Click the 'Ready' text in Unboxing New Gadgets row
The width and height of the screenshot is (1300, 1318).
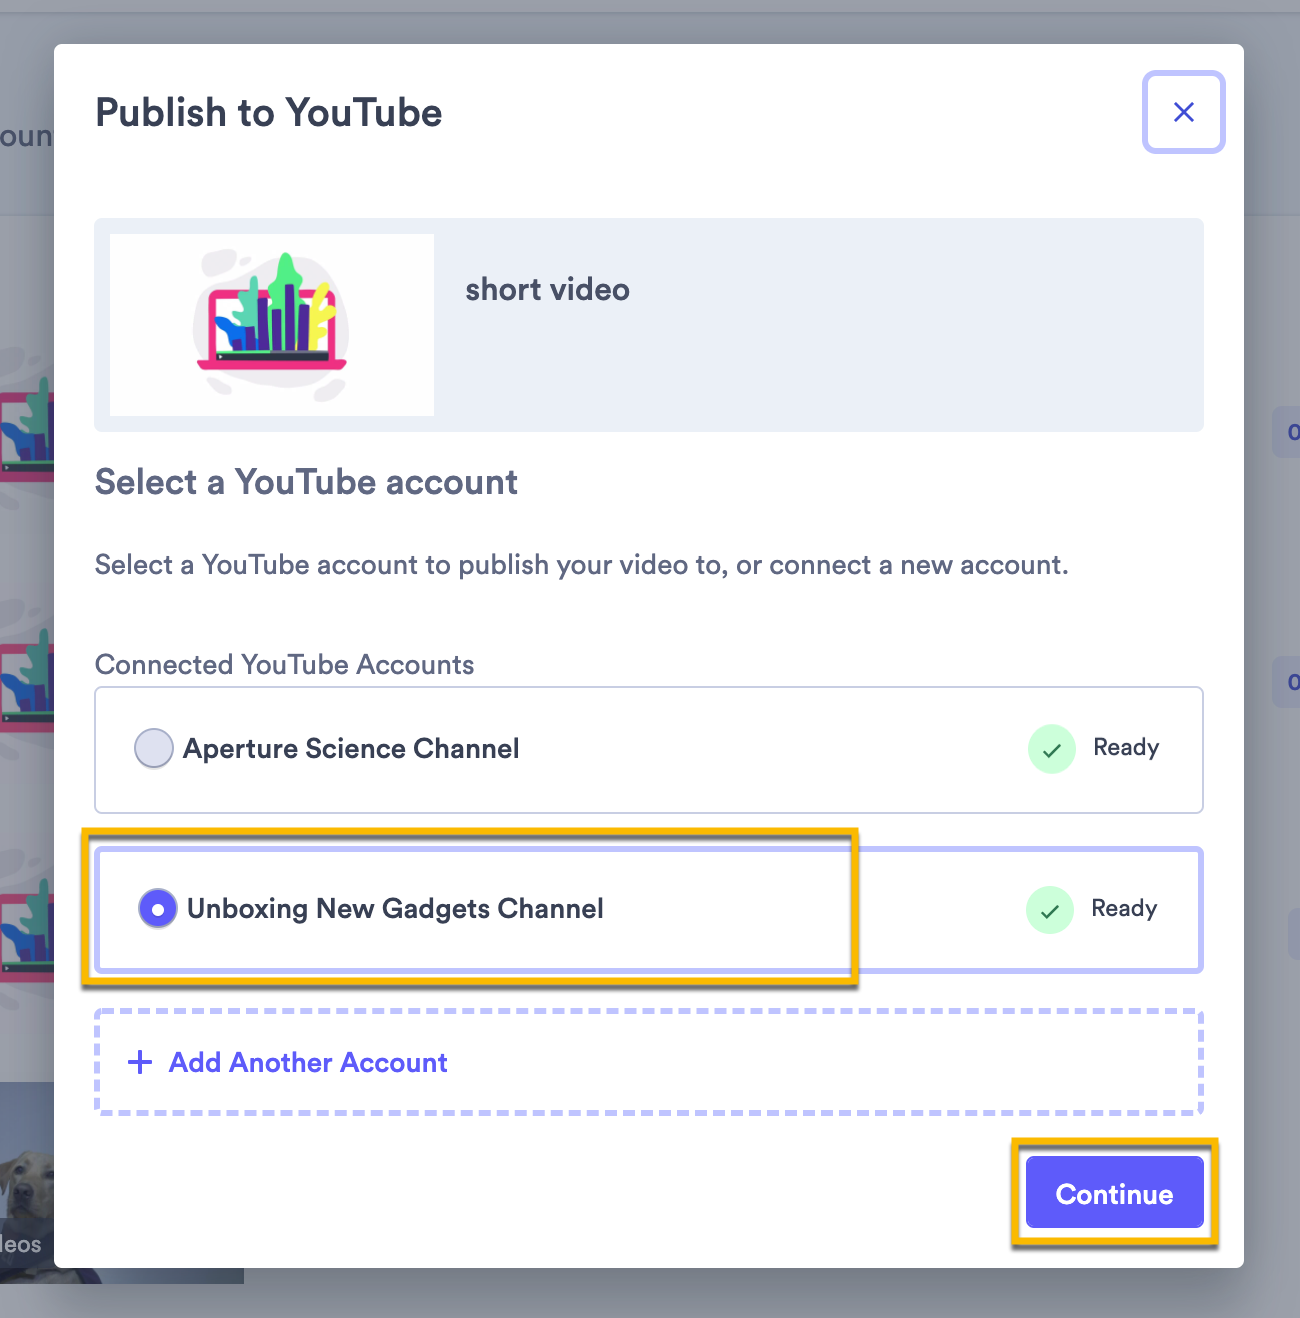tap(1124, 909)
